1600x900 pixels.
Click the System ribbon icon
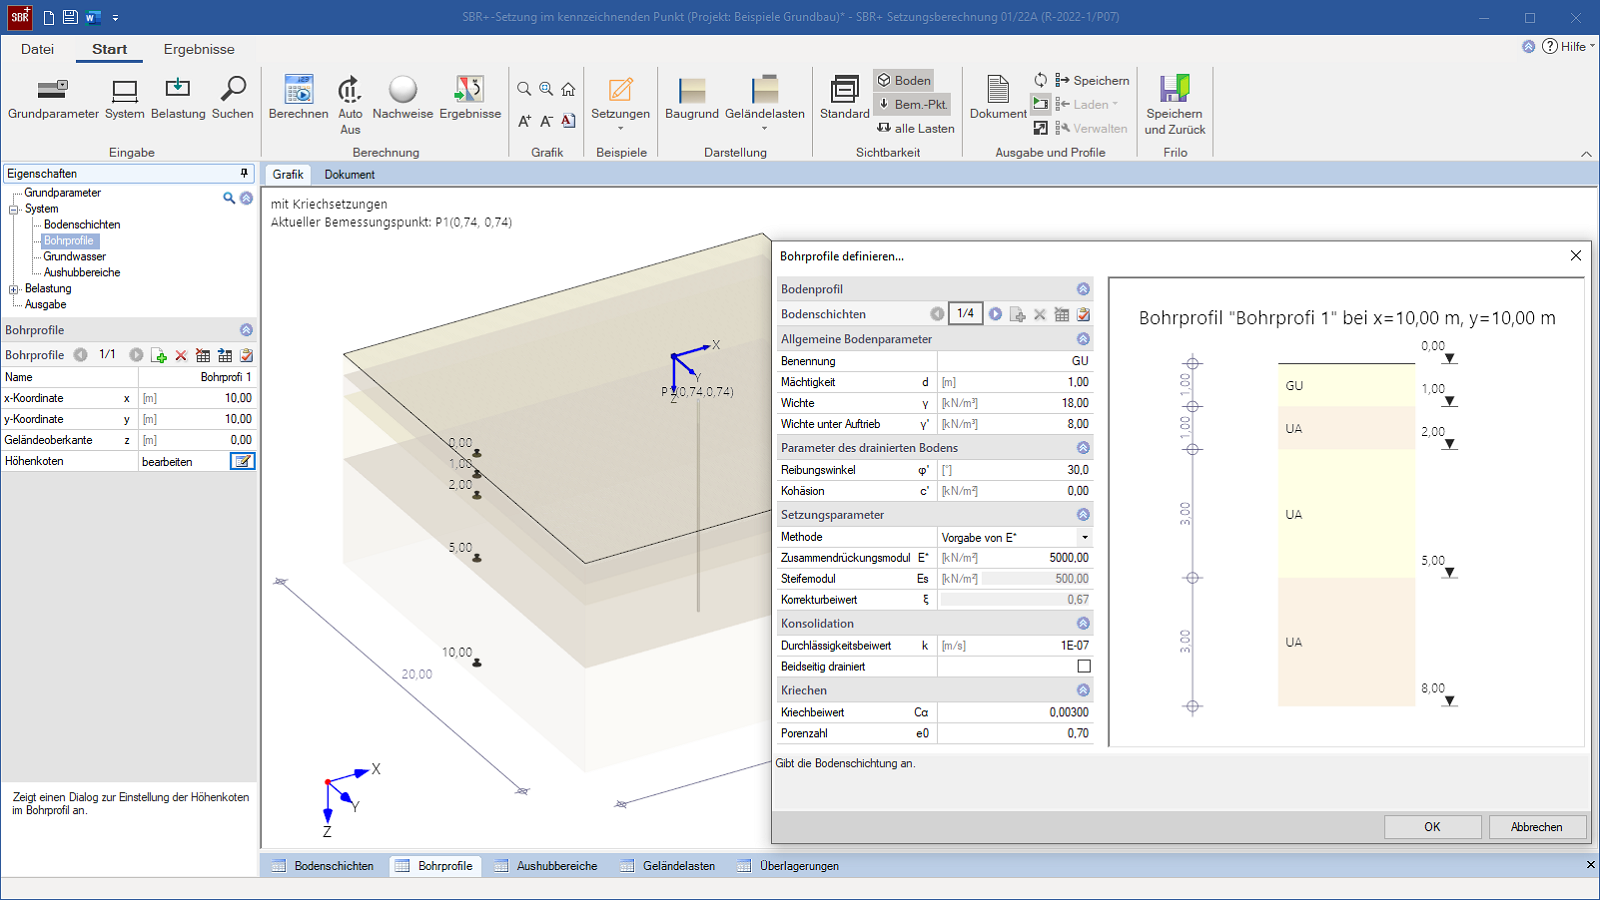click(125, 98)
